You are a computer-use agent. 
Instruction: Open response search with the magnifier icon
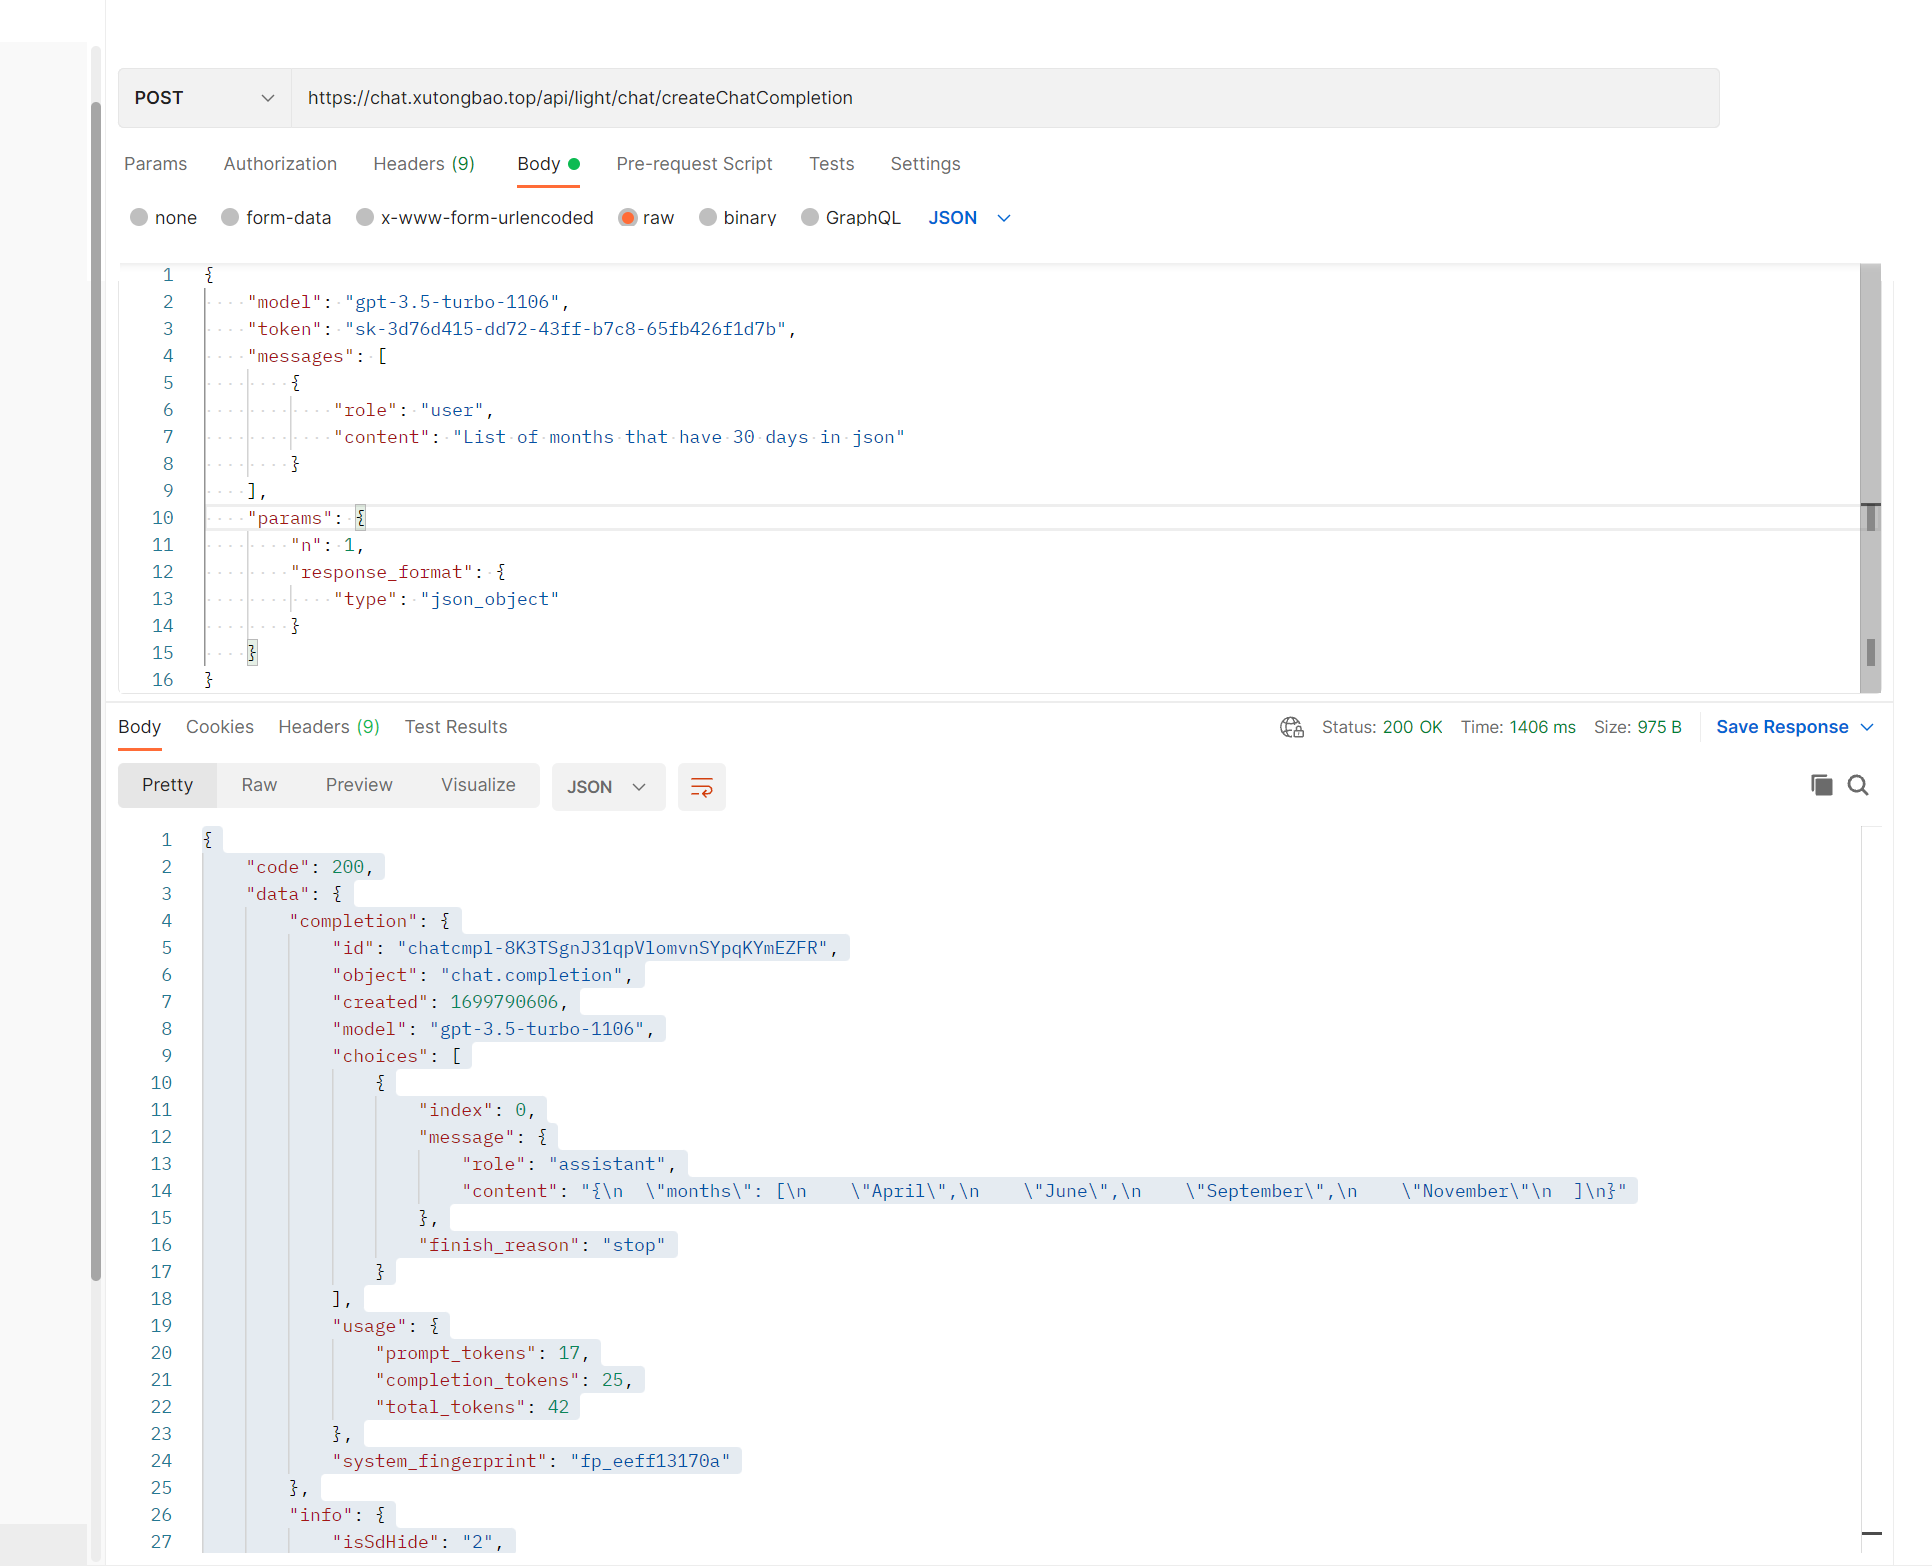point(1858,785)
